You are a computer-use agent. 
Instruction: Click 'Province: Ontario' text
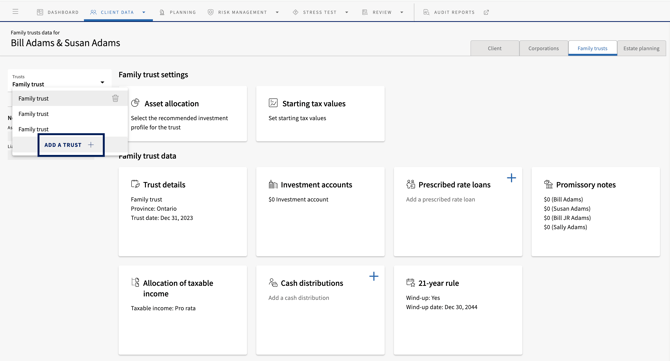coord(154,208)
